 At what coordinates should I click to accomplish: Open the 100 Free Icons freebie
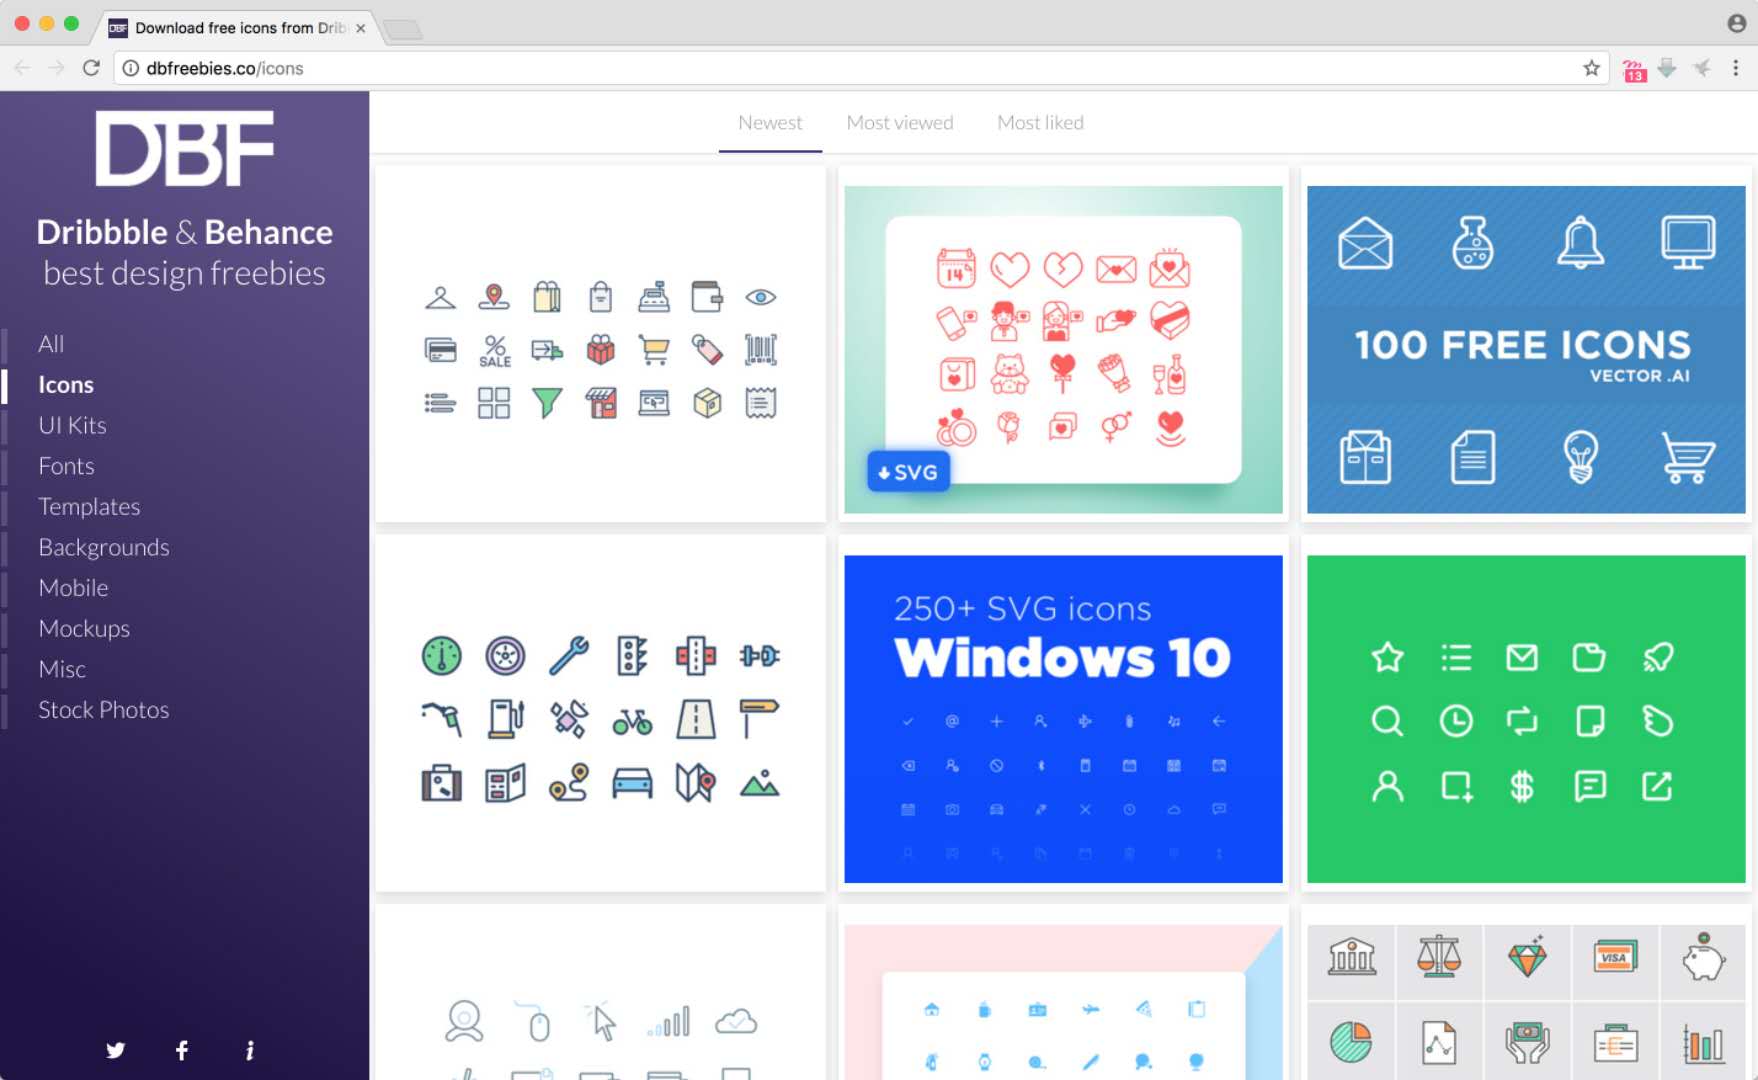[1526, 343]
